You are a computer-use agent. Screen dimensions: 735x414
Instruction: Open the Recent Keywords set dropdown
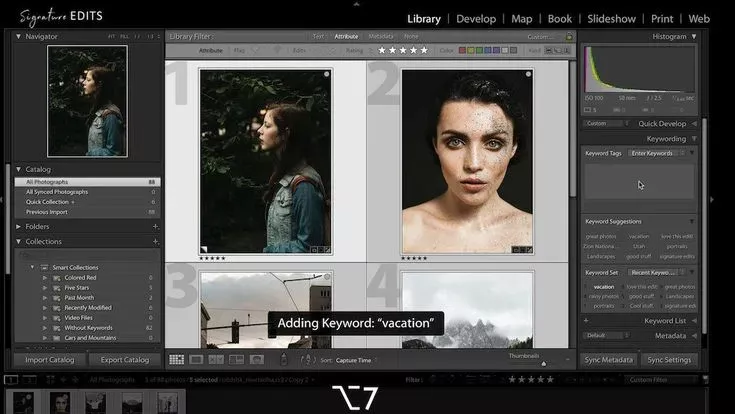click(657, 272)
